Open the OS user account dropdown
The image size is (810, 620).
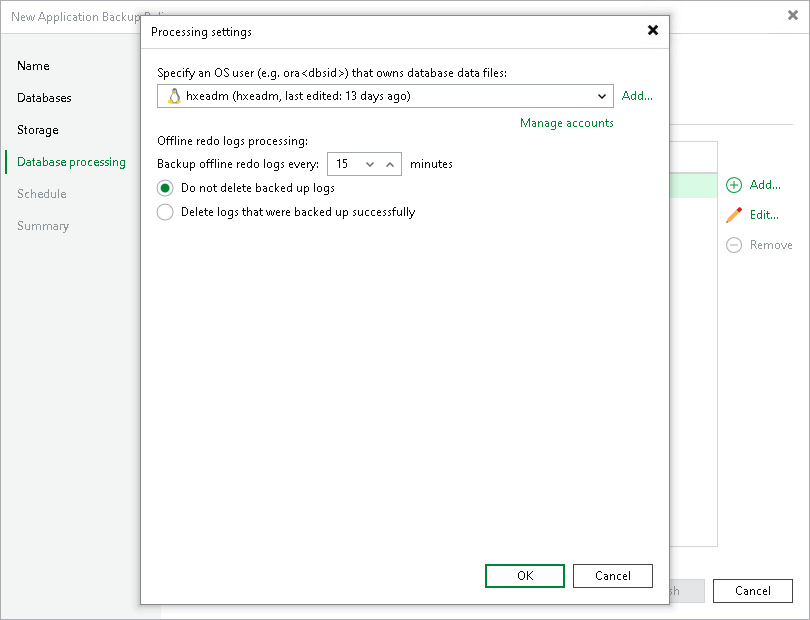[602, 96]
